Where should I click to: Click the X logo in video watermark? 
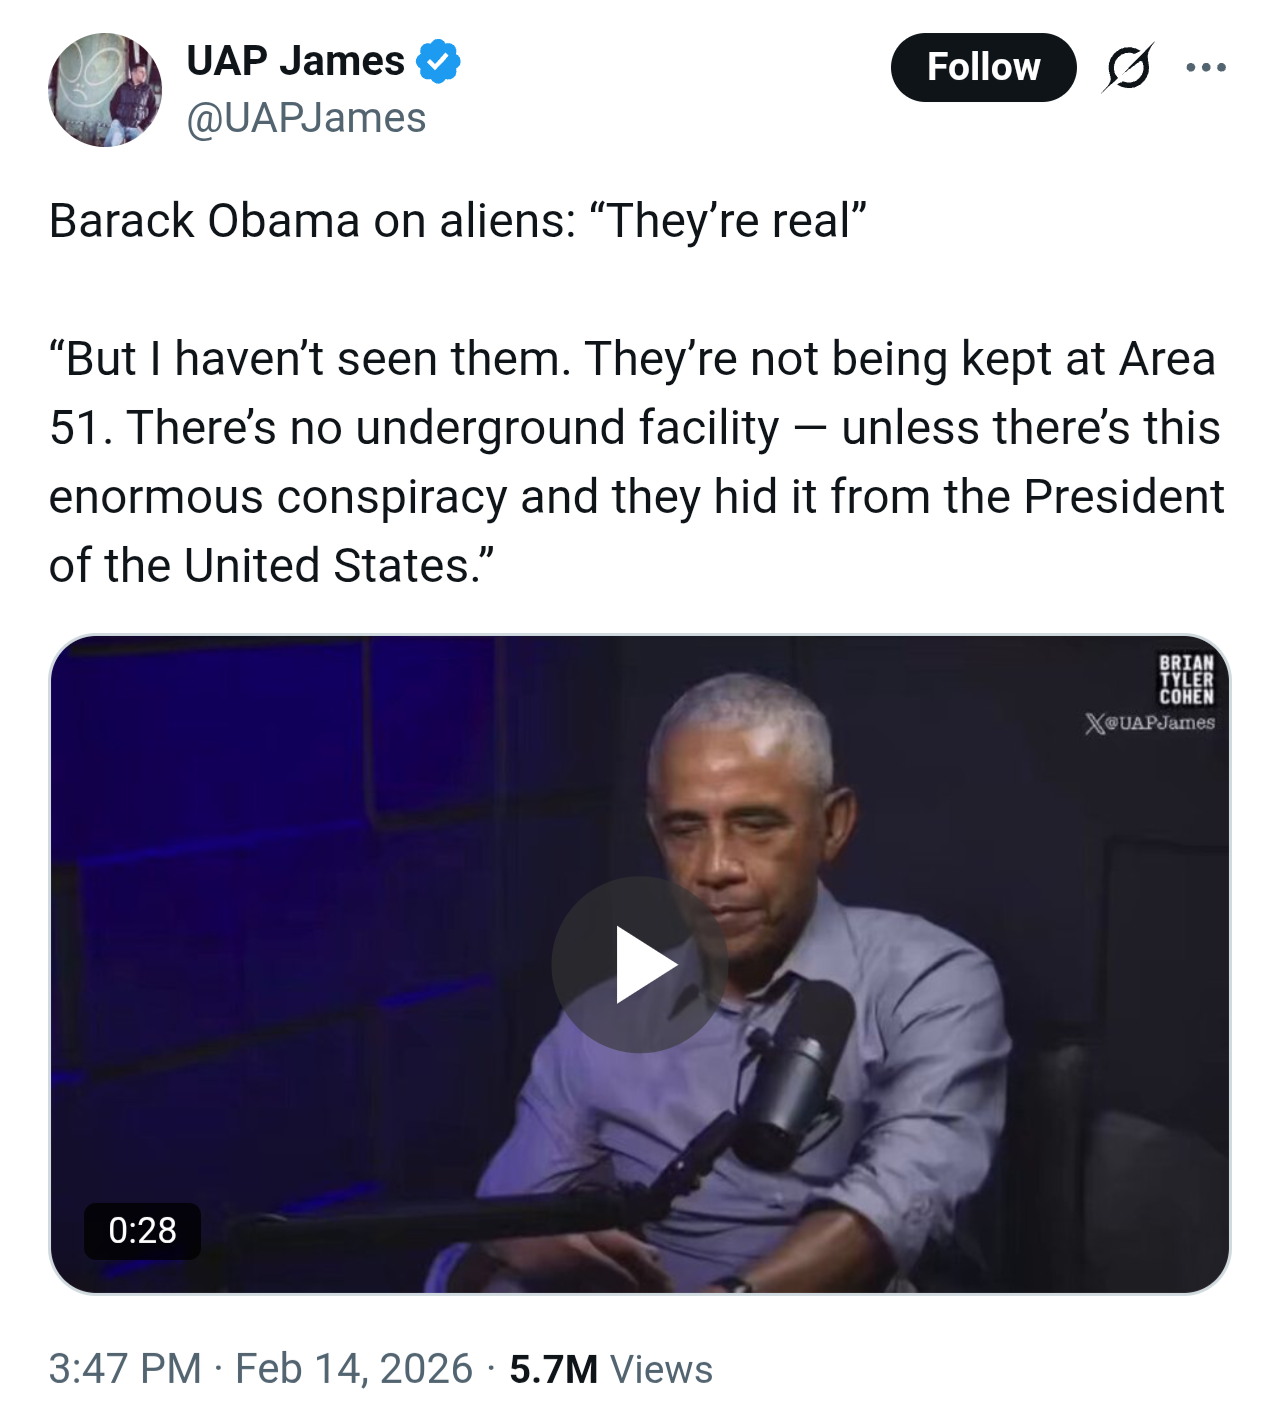point(1095,723)
